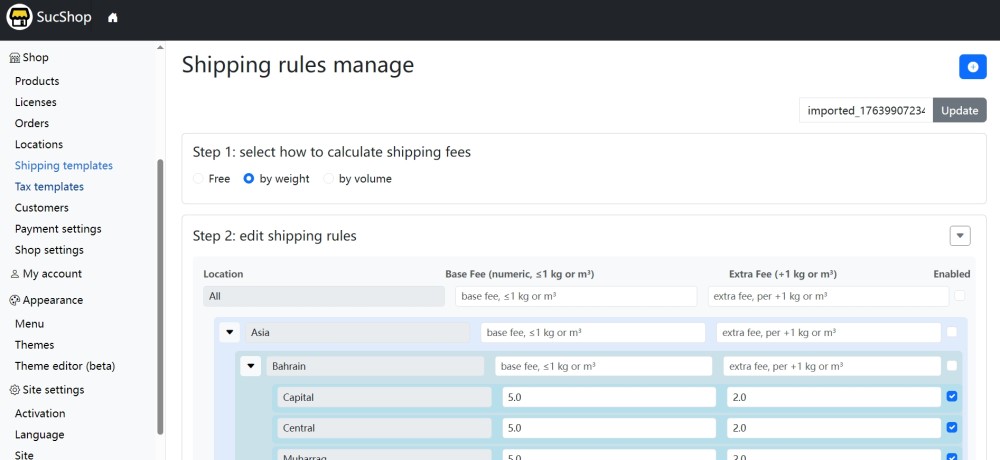Open the Shop section in sidebar
This screenshot has width=1000, height=460.
[30, 58]
